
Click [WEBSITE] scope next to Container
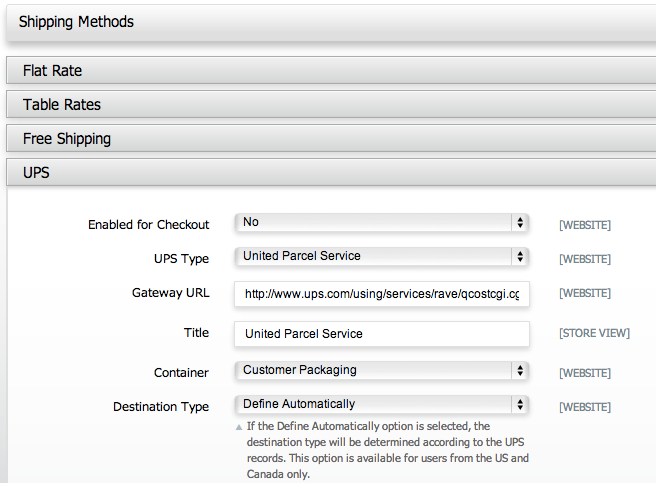[x=585, y=373]
